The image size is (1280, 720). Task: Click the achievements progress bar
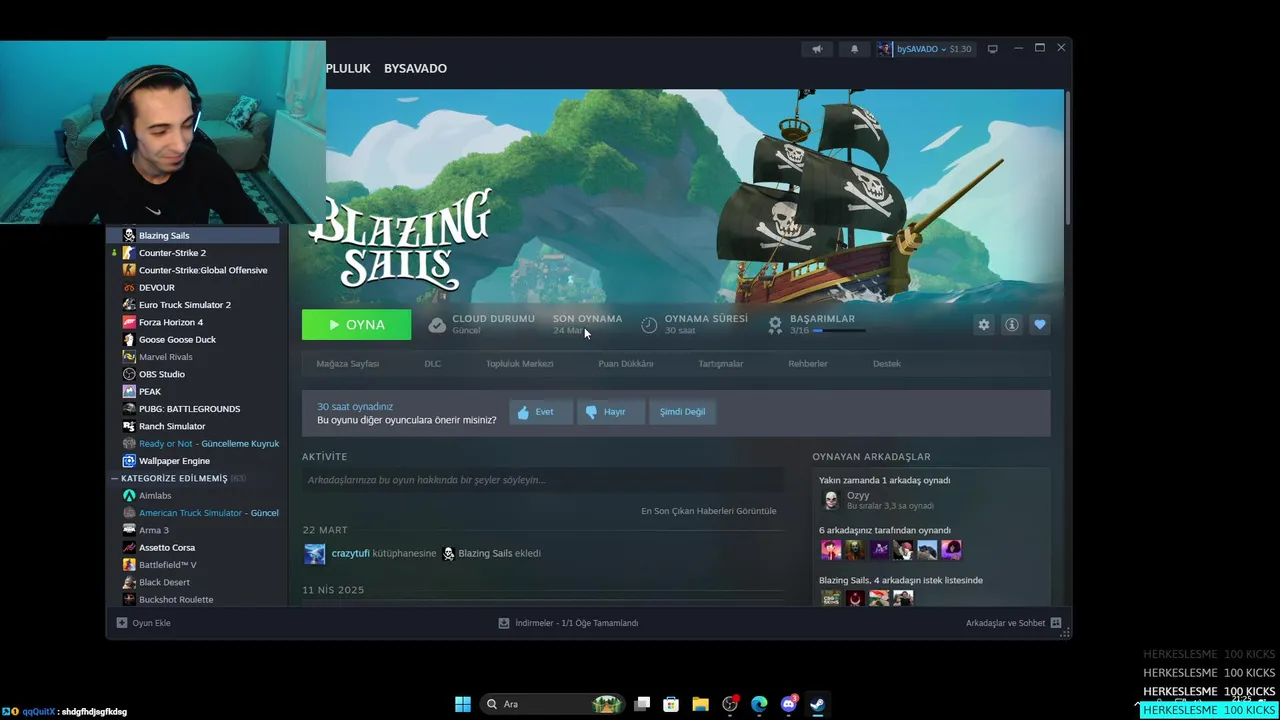[838, 331]
